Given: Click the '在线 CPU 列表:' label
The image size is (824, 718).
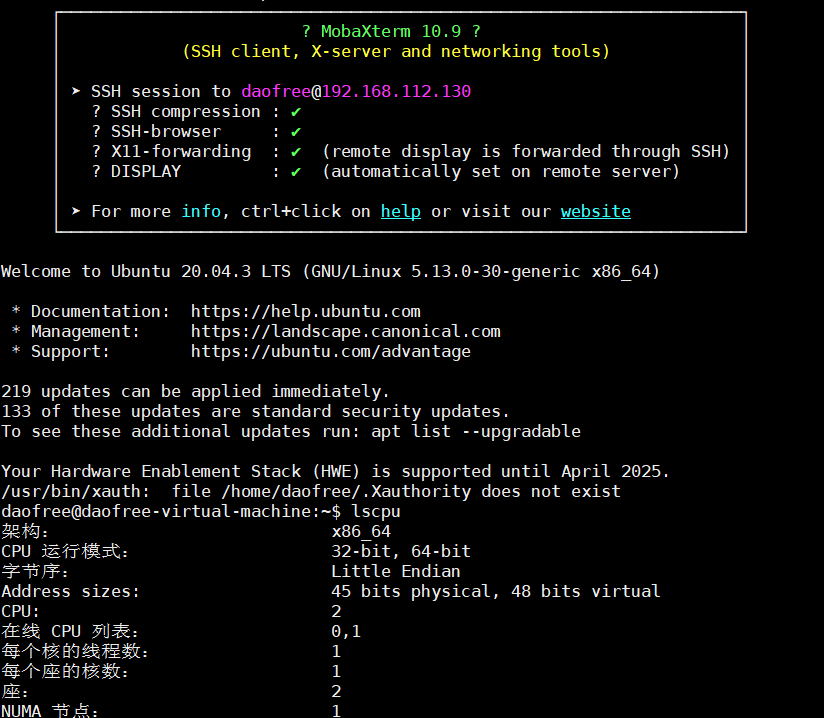Looking at the screenshot, I should 70,631.
